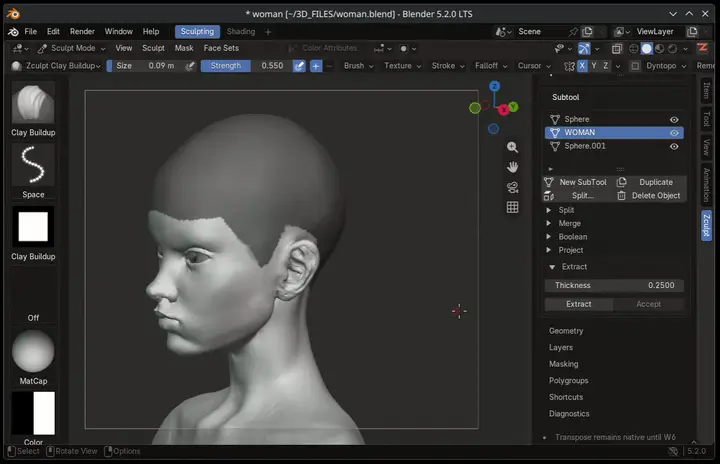Click the Extract button
The image size is (720, 464).
pyautogui.click(x=579, y=304)
